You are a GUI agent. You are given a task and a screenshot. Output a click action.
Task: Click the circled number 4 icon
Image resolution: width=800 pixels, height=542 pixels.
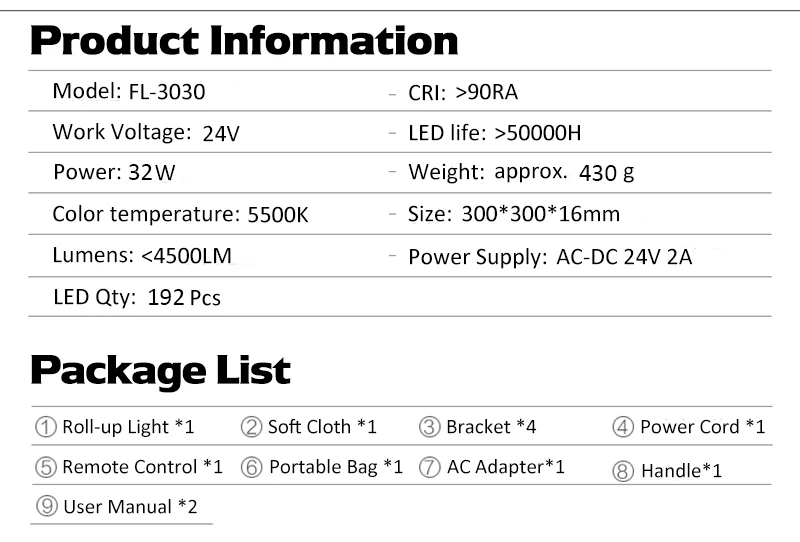click(623, 427)
